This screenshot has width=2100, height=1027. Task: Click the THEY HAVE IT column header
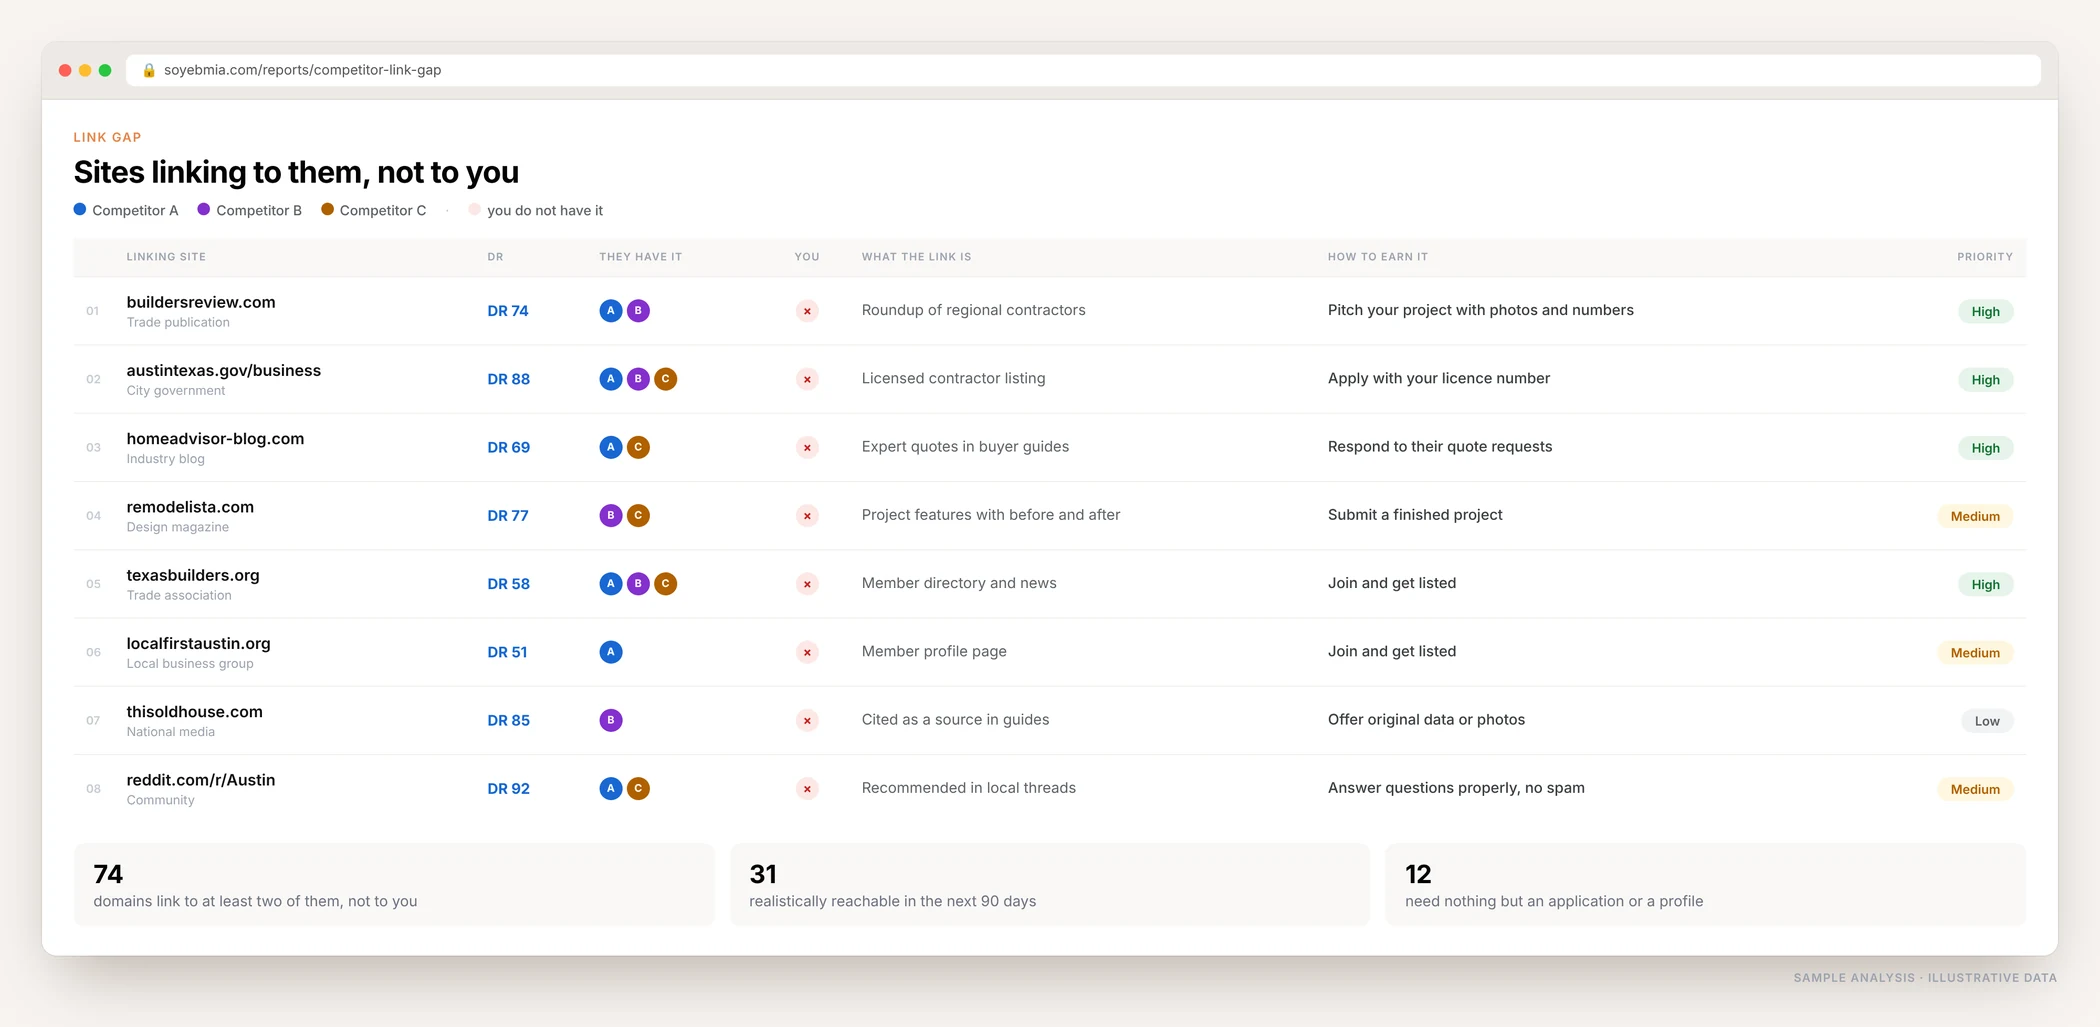tap(641, 257)
